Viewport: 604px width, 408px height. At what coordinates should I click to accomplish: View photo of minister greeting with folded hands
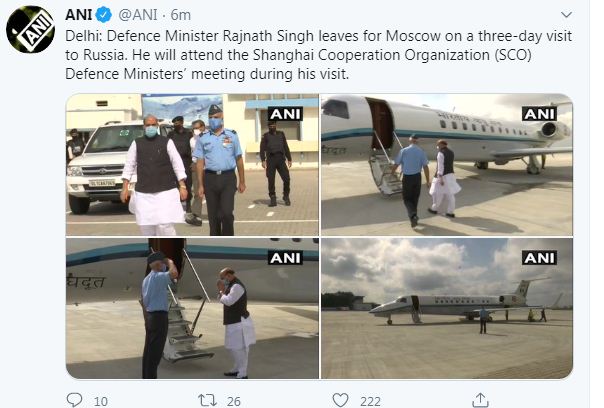click(x=192, y=308)
